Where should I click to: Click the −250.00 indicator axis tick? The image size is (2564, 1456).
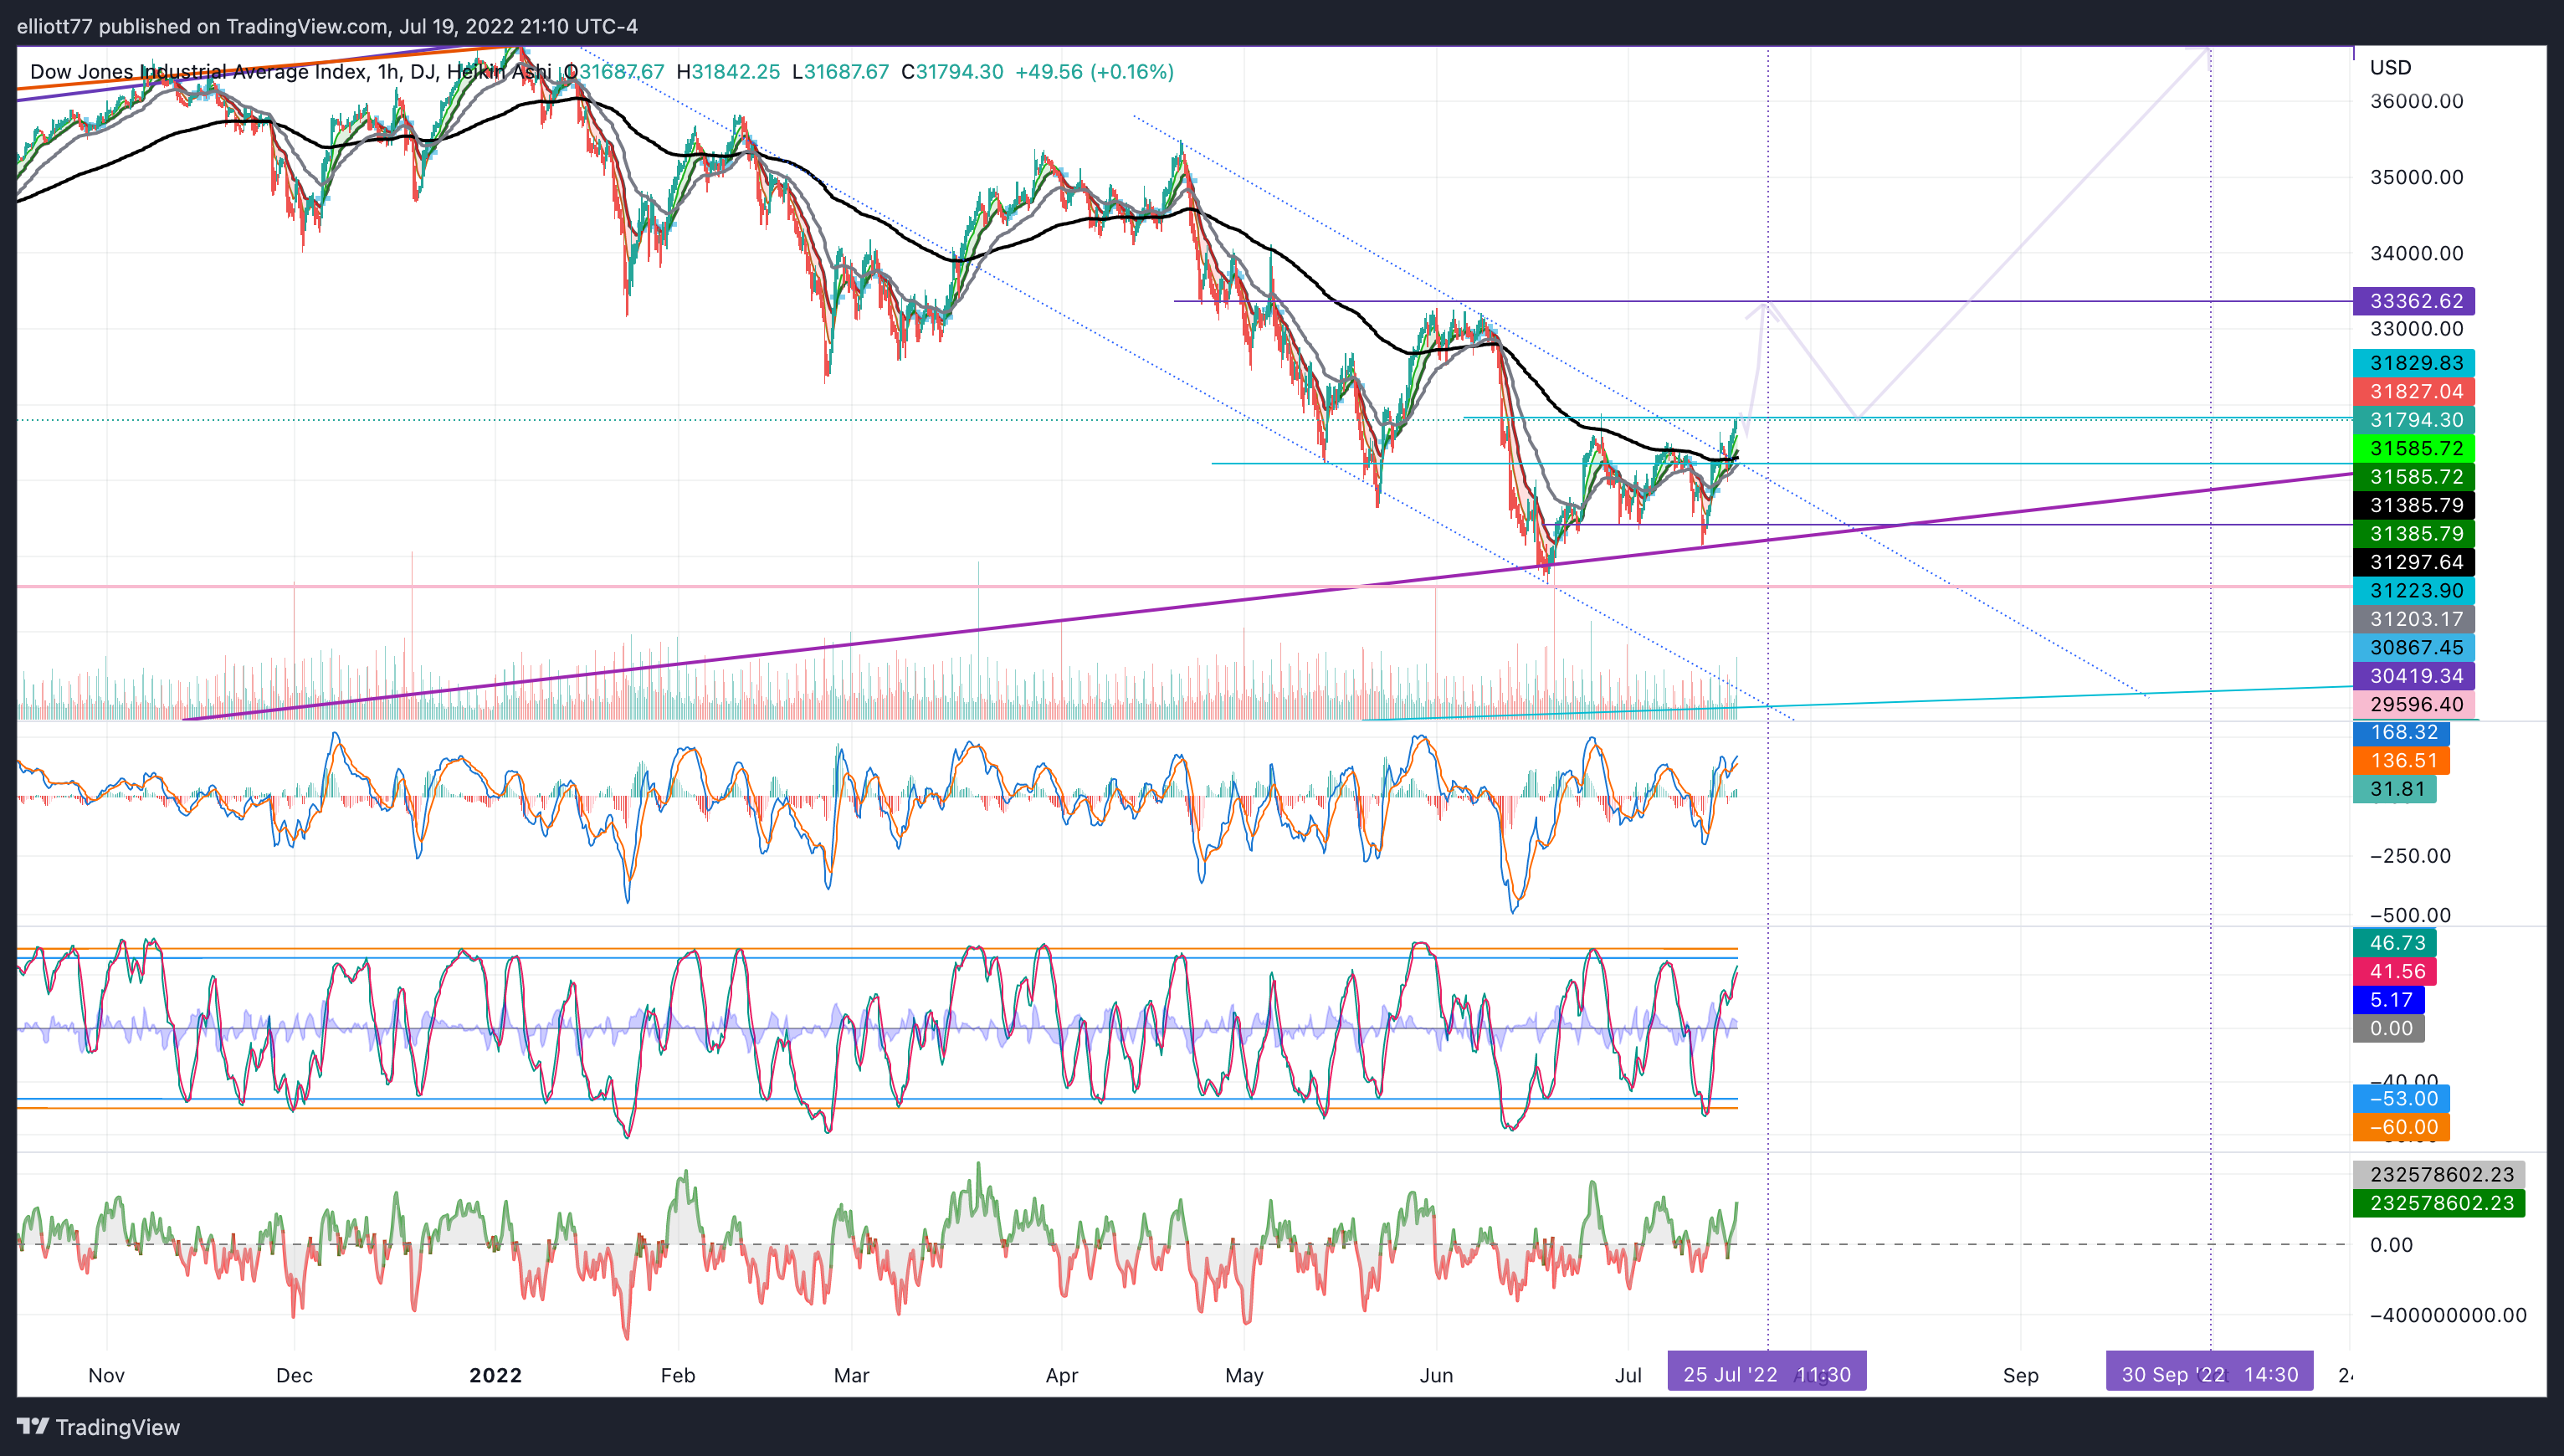point(2410,856)
